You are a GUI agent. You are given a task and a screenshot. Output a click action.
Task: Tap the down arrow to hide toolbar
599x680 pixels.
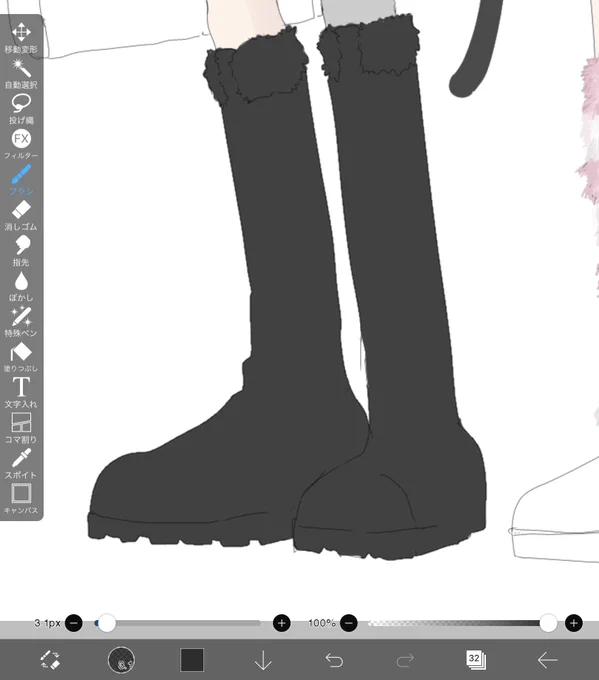263,660
